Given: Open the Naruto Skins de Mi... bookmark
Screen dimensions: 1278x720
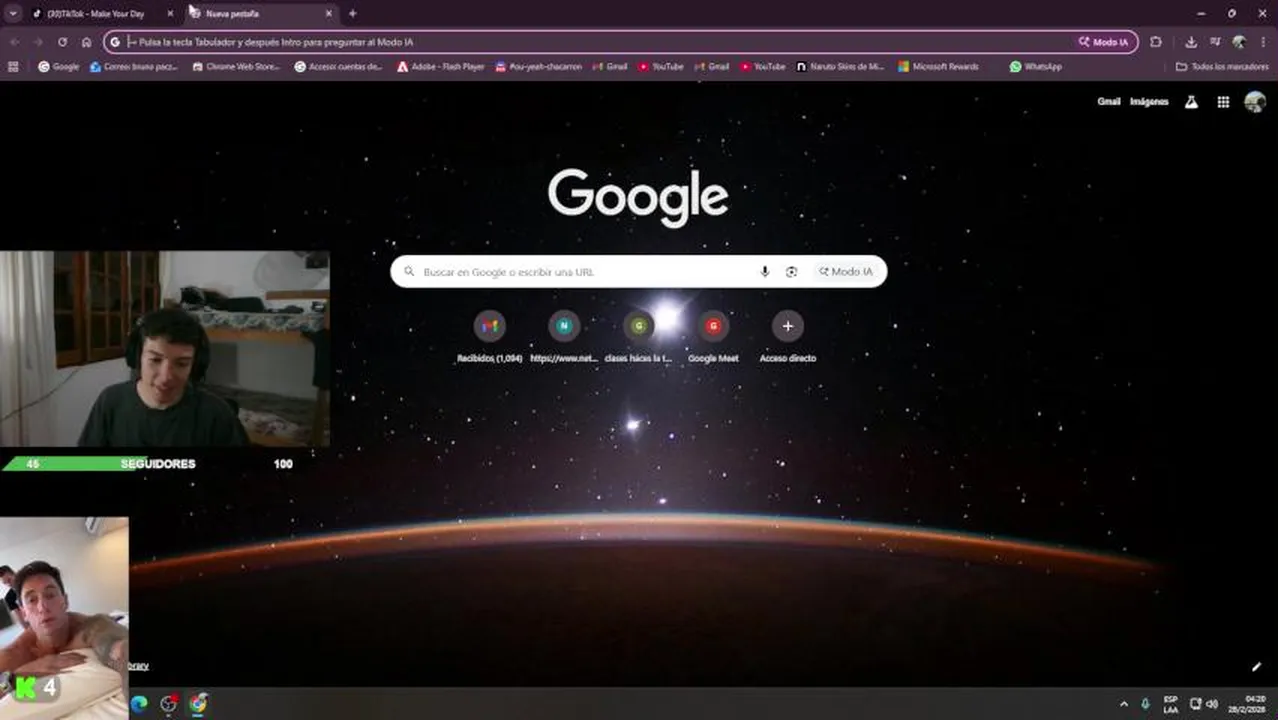Looking at the screenshot, I should pos(841,67).
